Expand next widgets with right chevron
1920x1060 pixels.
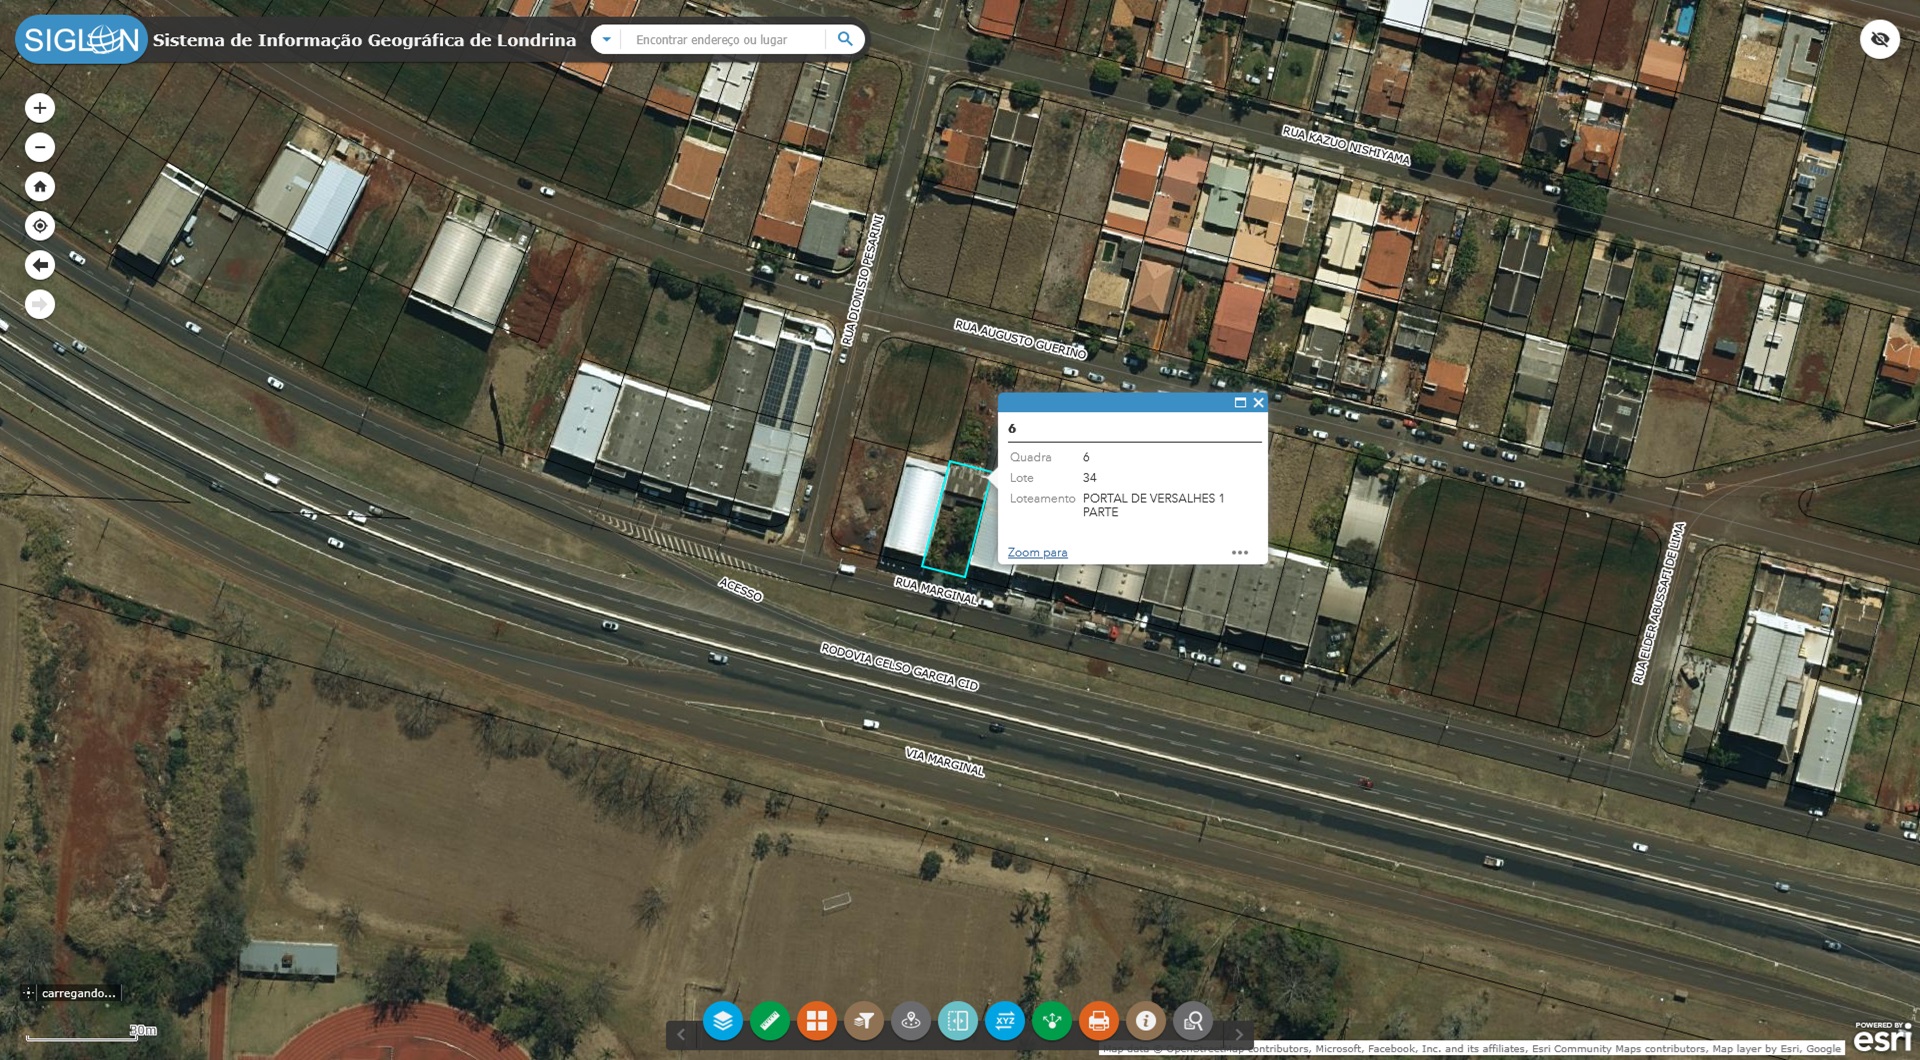(1239, 1034)
